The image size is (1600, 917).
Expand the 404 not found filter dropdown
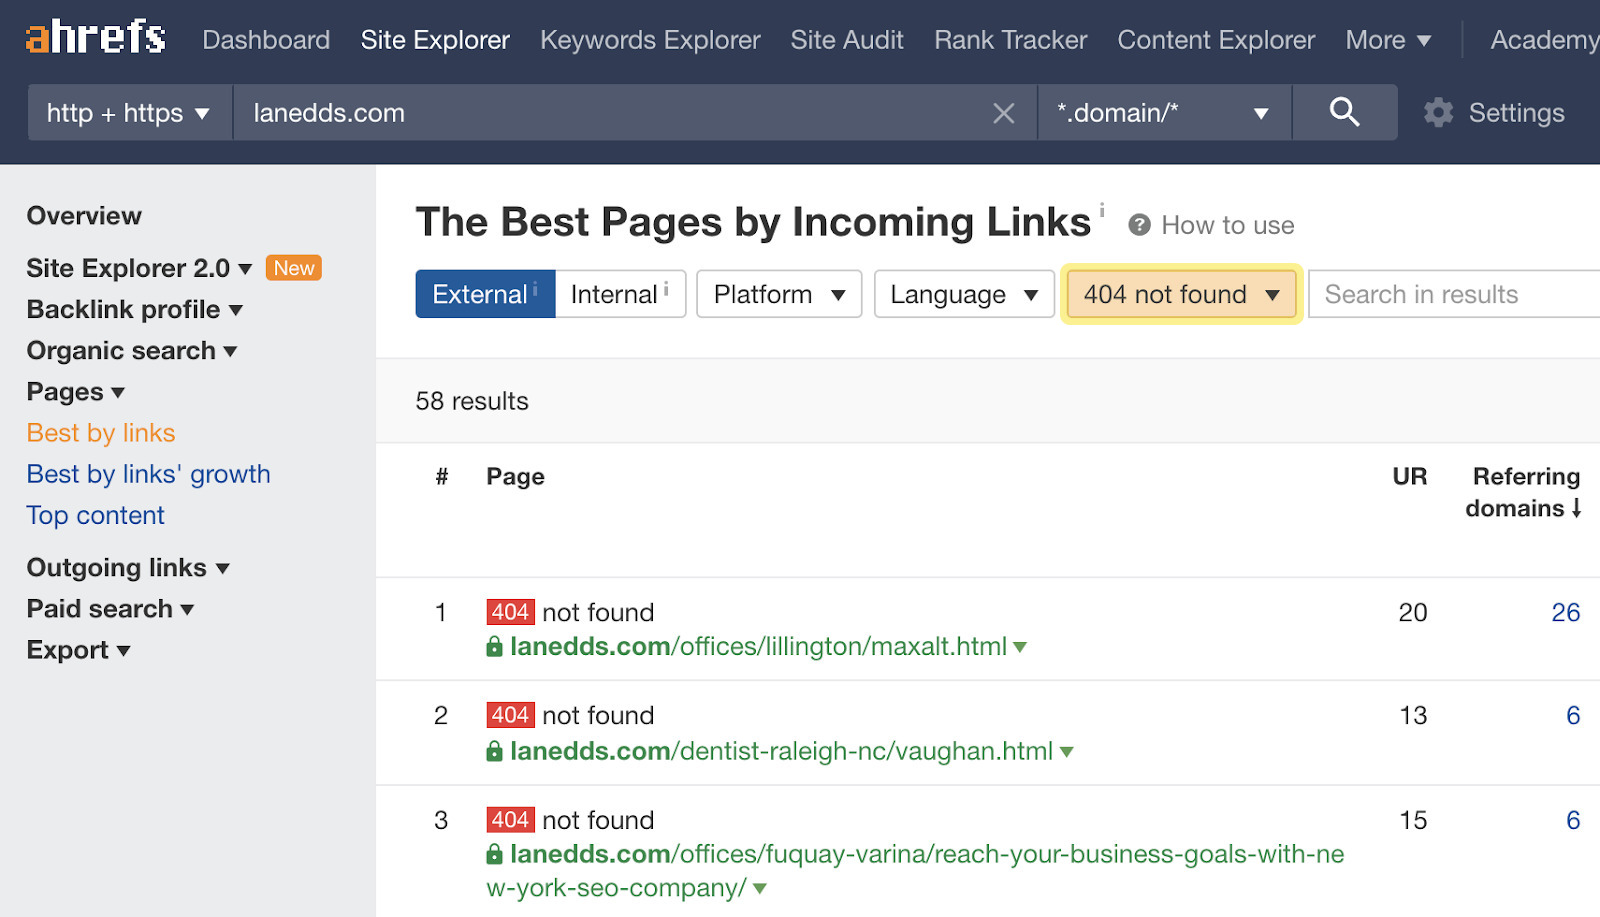1181,294
